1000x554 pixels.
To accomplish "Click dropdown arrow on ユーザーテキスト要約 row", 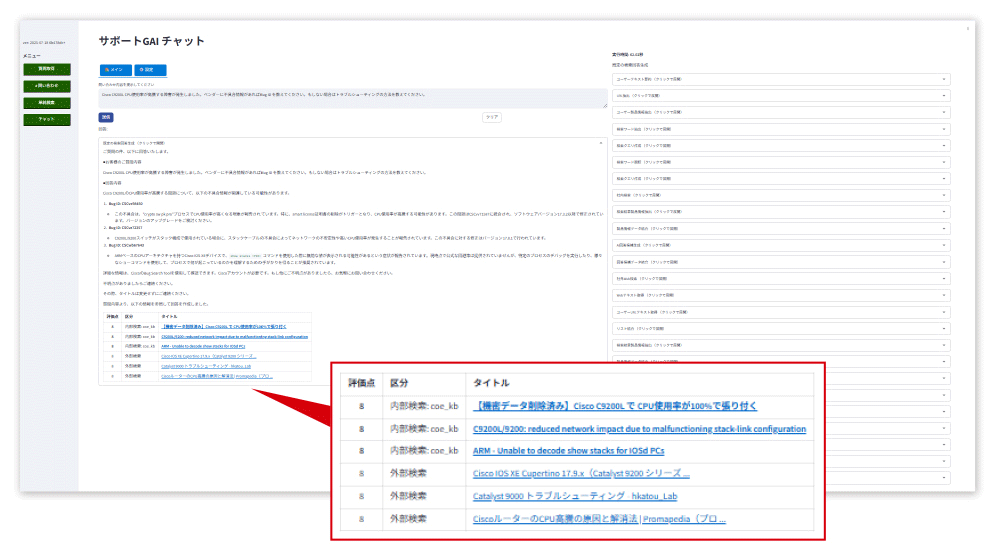I will 943,78.
